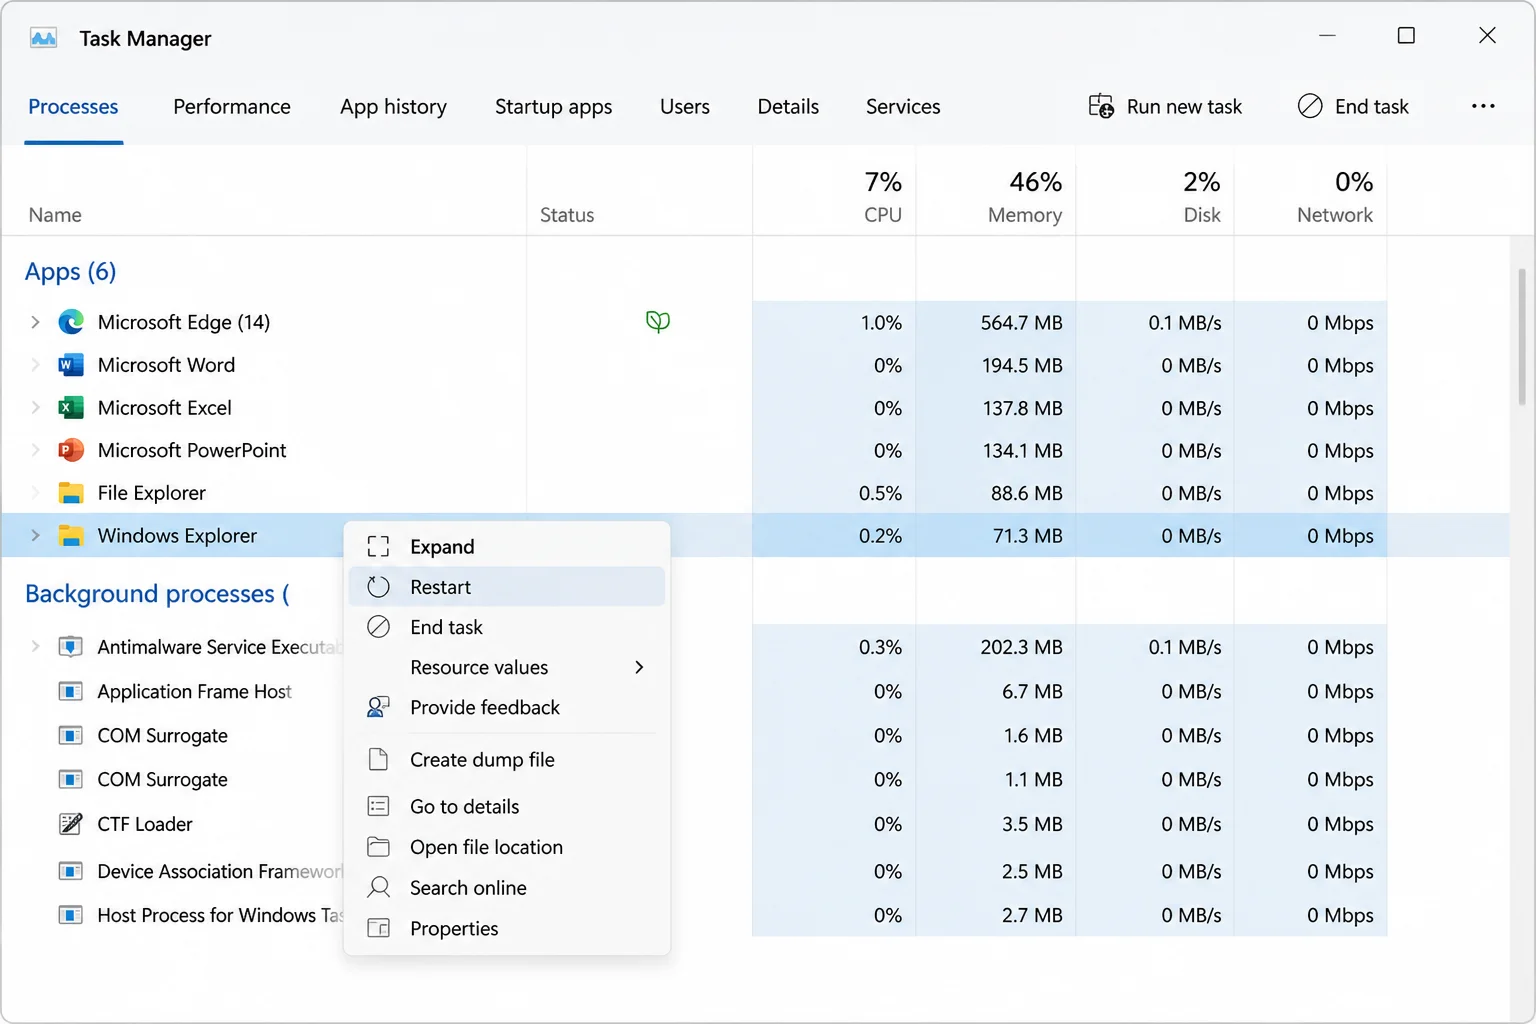Screen dimensions: 1536x1024
Task: Click the second COM Surrogate icon with 1.1 MB
Action: [x=71, y=779]
